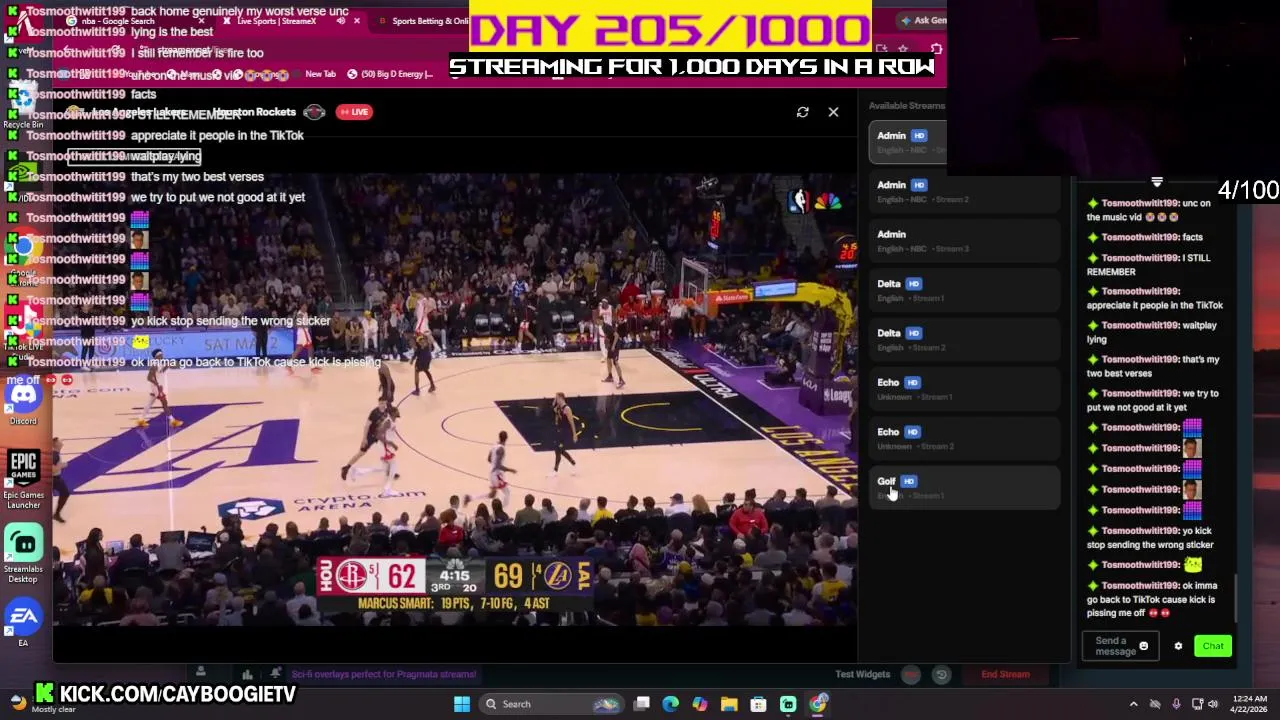Open File Explorer from taskbar

tap(729, 704)
